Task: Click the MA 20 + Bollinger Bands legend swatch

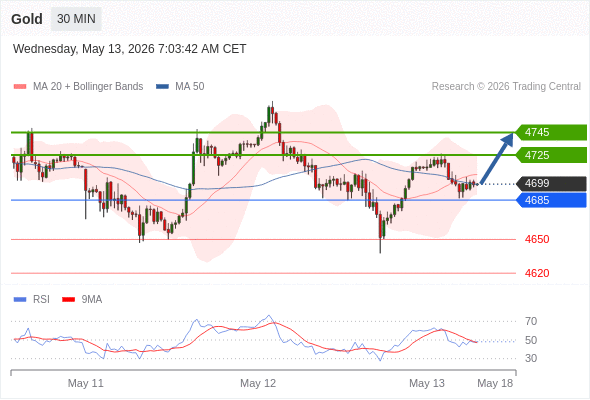Action: tap(20, 87)
